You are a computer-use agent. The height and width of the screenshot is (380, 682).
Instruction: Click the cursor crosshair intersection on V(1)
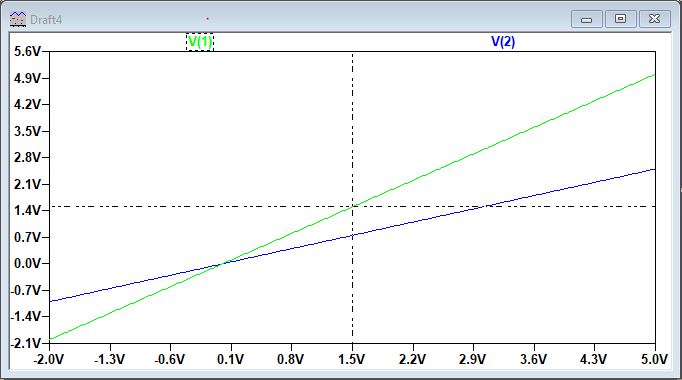[352, 207]
